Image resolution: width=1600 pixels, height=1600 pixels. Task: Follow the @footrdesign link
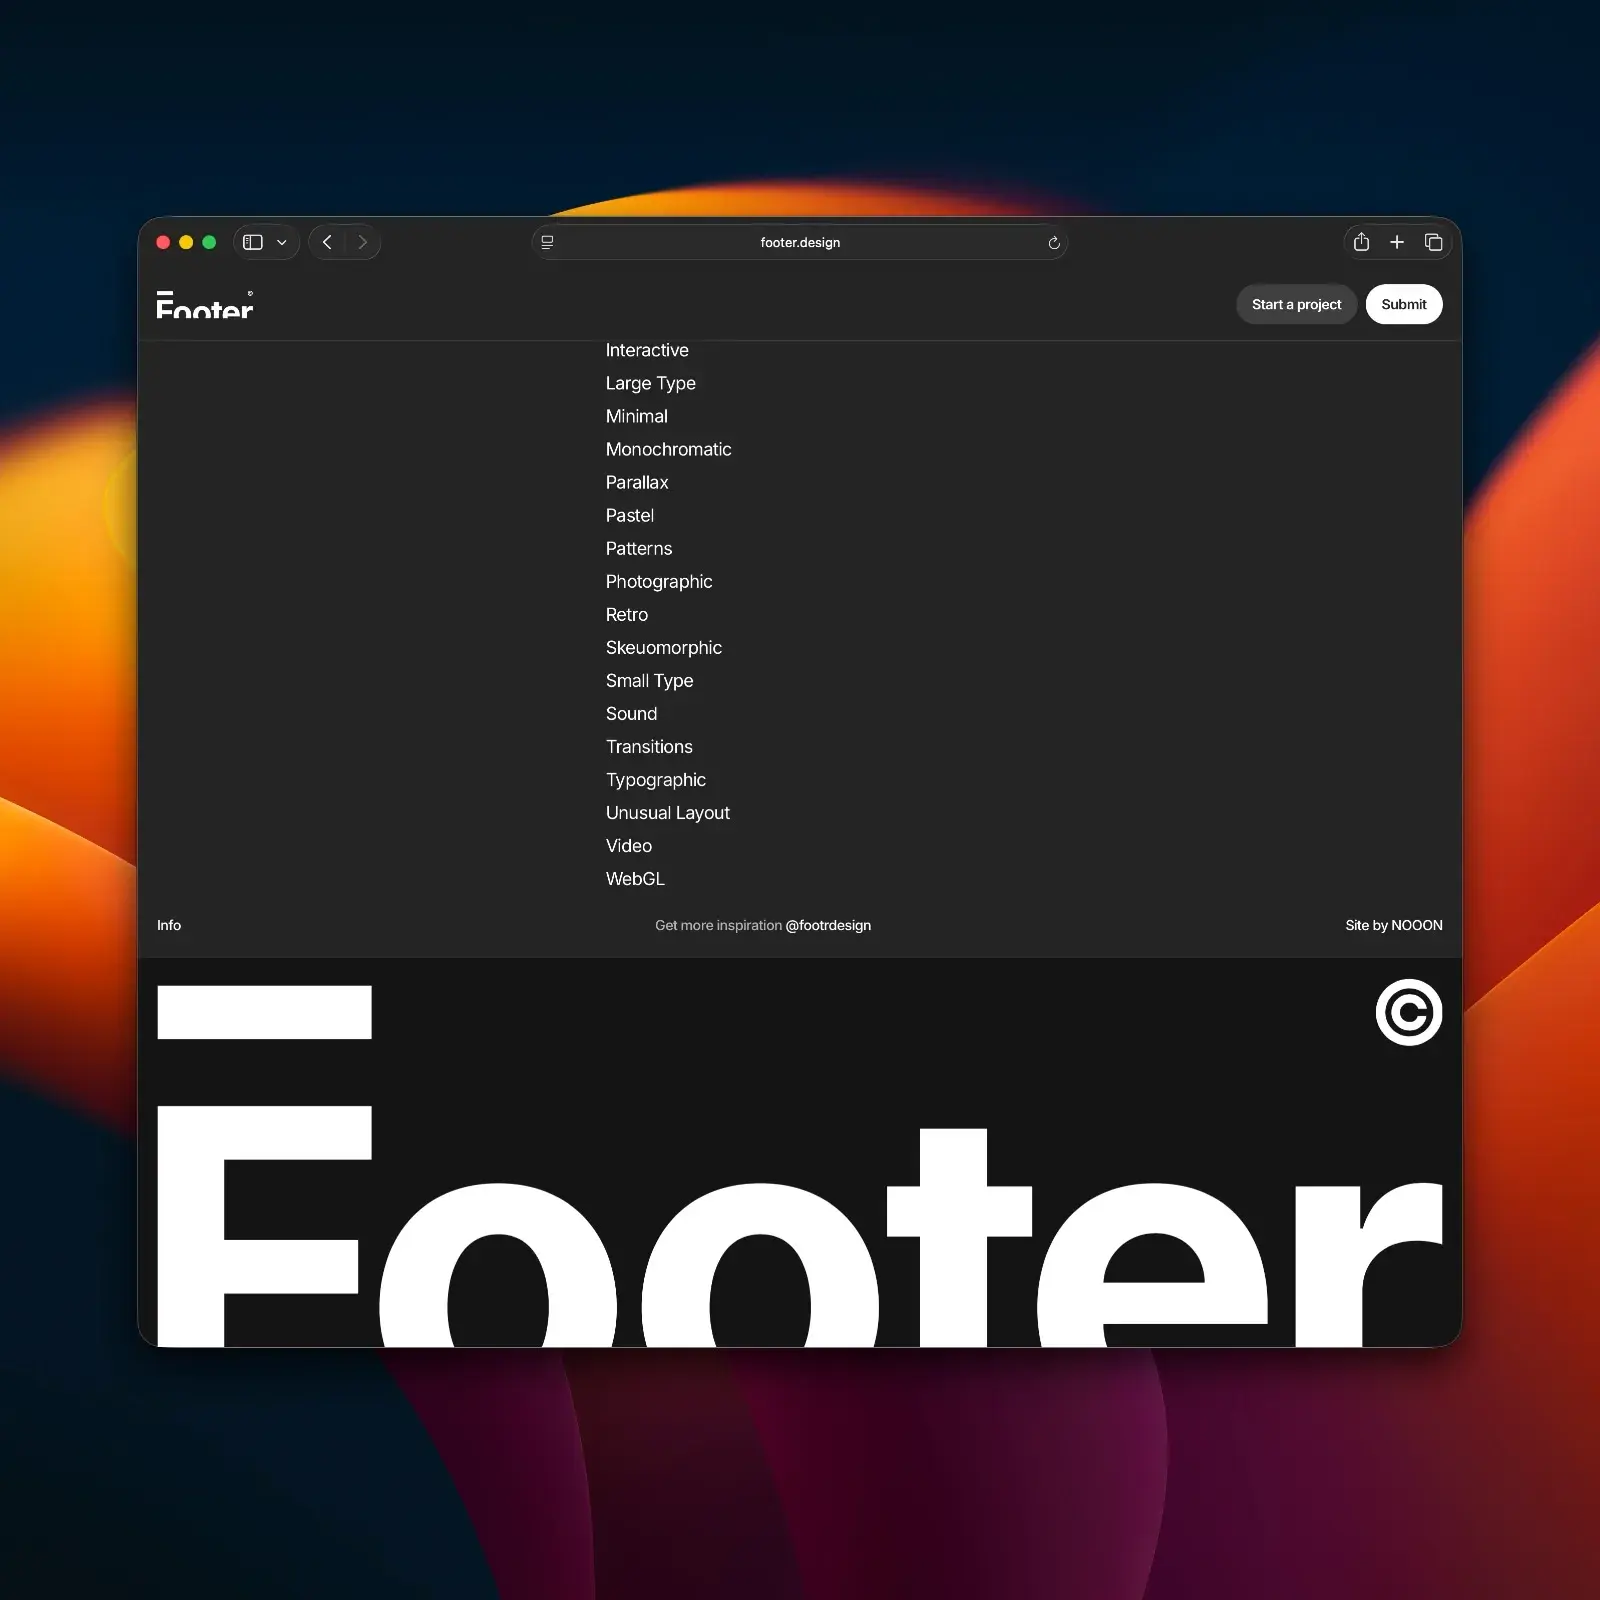[829, 925]
